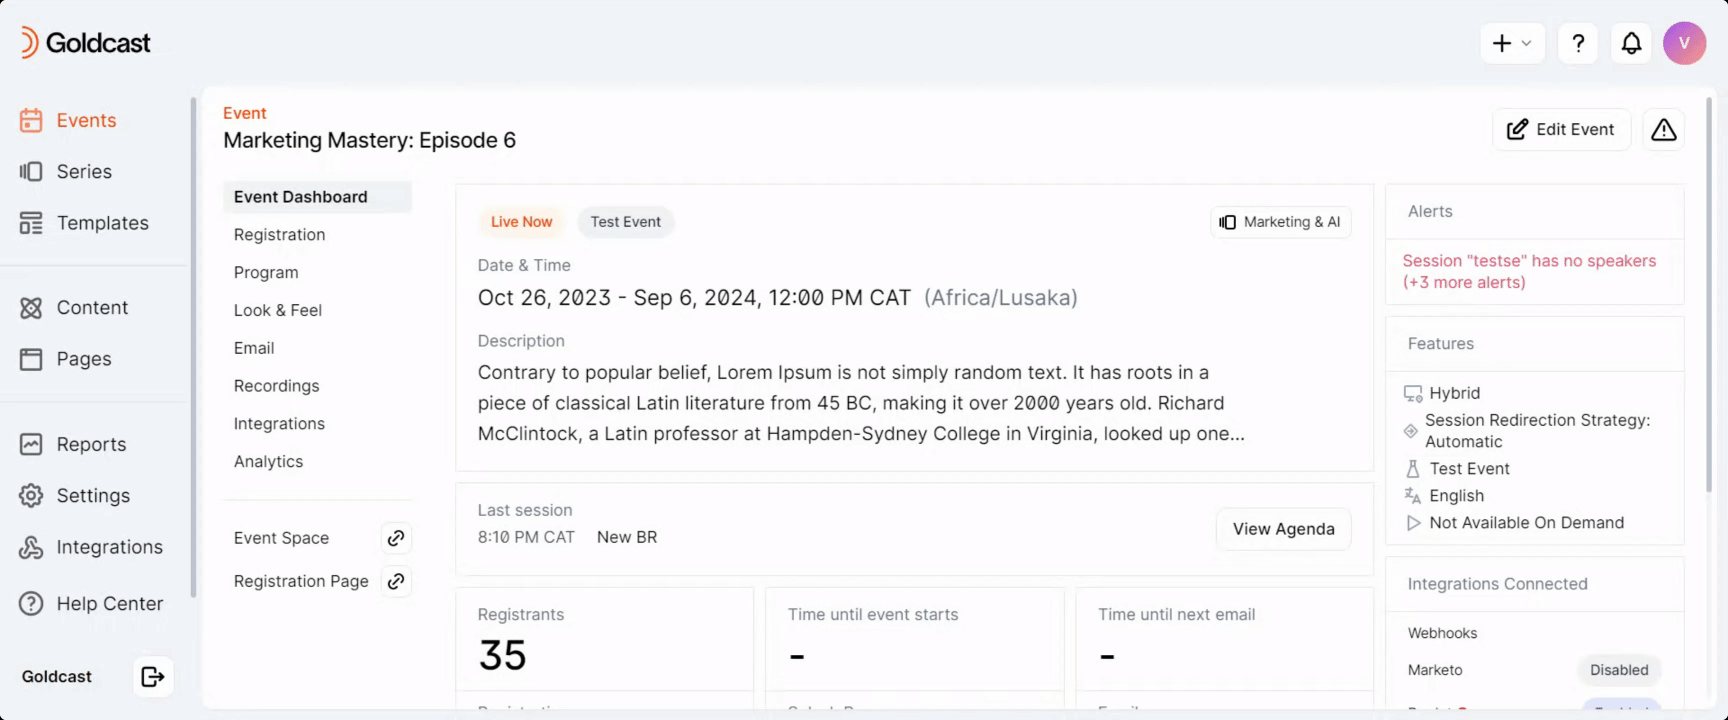This screenshot has height=720, width=1728.
Task: Expand the plus create-new dropdown
Action: pyautogui.click(x=1511, y=43)
